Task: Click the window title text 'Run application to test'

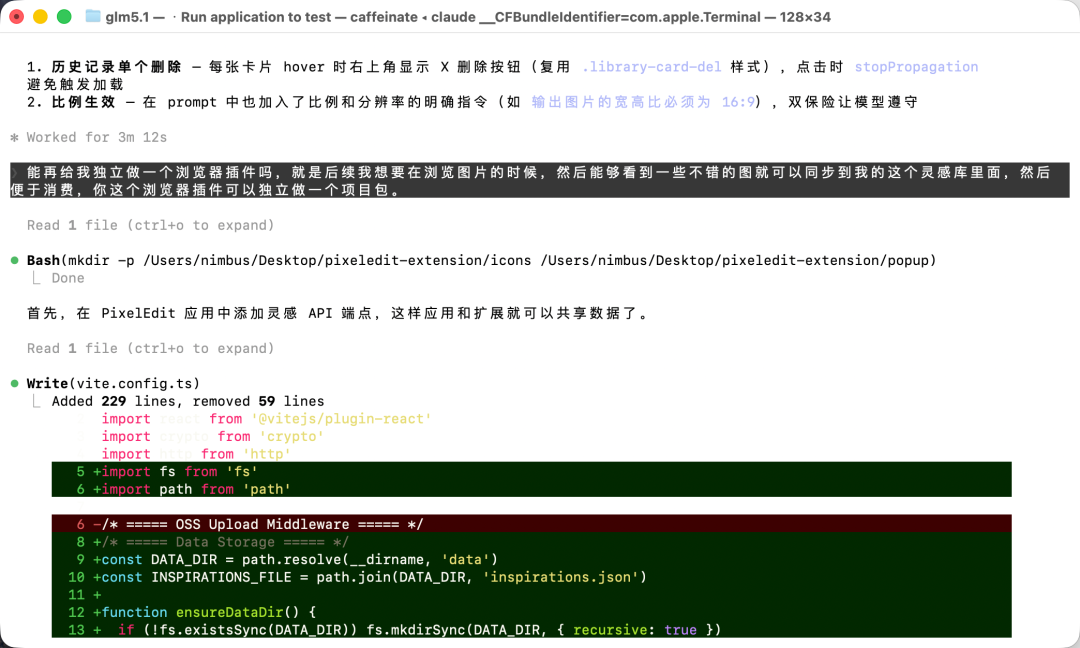Action: tap(256, 17)
